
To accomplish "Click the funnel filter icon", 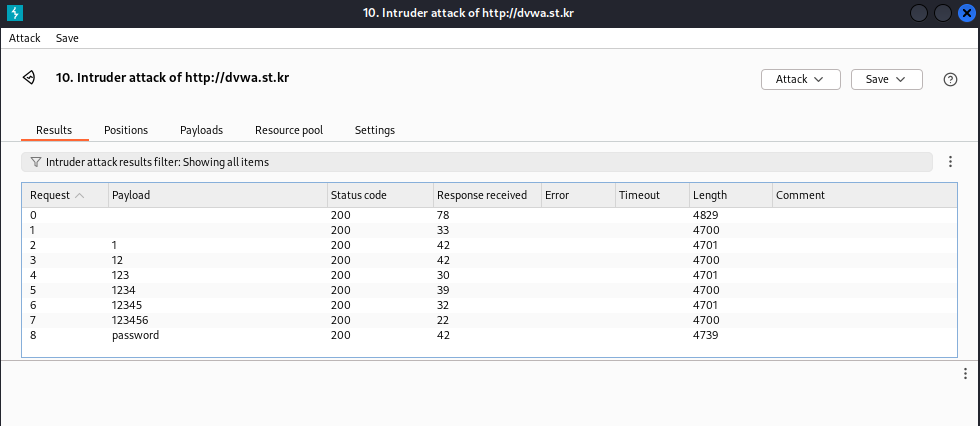I will click(x=36, y=162).
